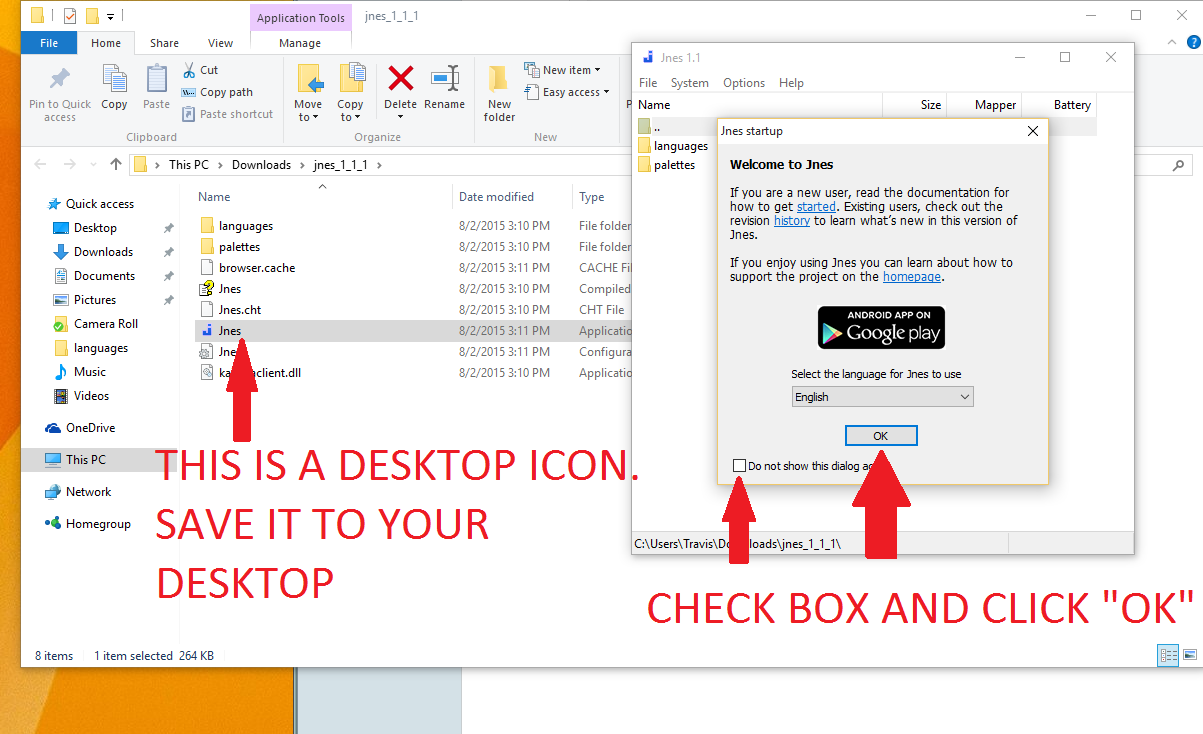Click the red Delete icon
Screen dimensions: 1203x734
(x=401, y=78)
